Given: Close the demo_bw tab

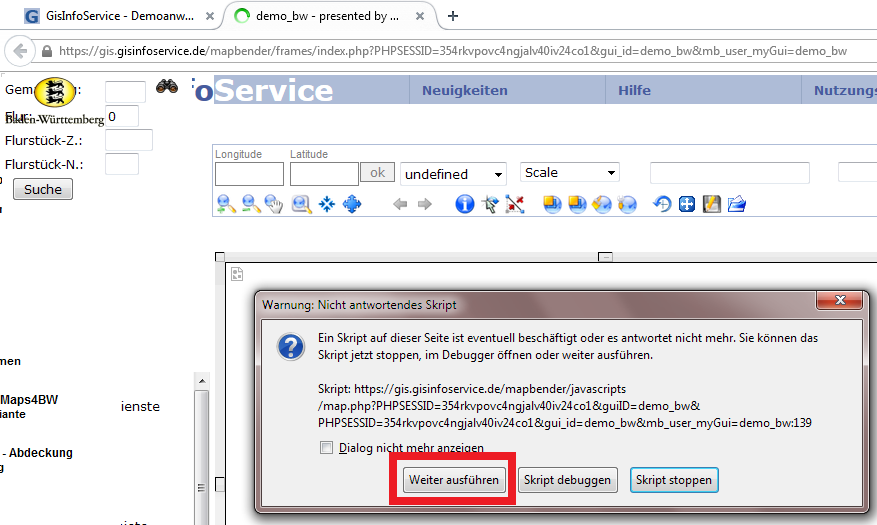Looking at the screenshot, I should [x=420, y=16].
